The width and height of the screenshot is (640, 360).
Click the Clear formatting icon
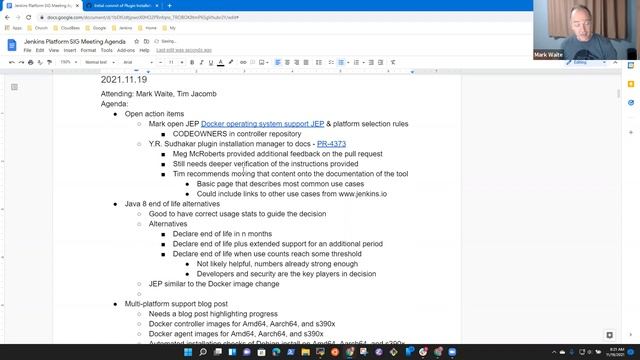393,62
